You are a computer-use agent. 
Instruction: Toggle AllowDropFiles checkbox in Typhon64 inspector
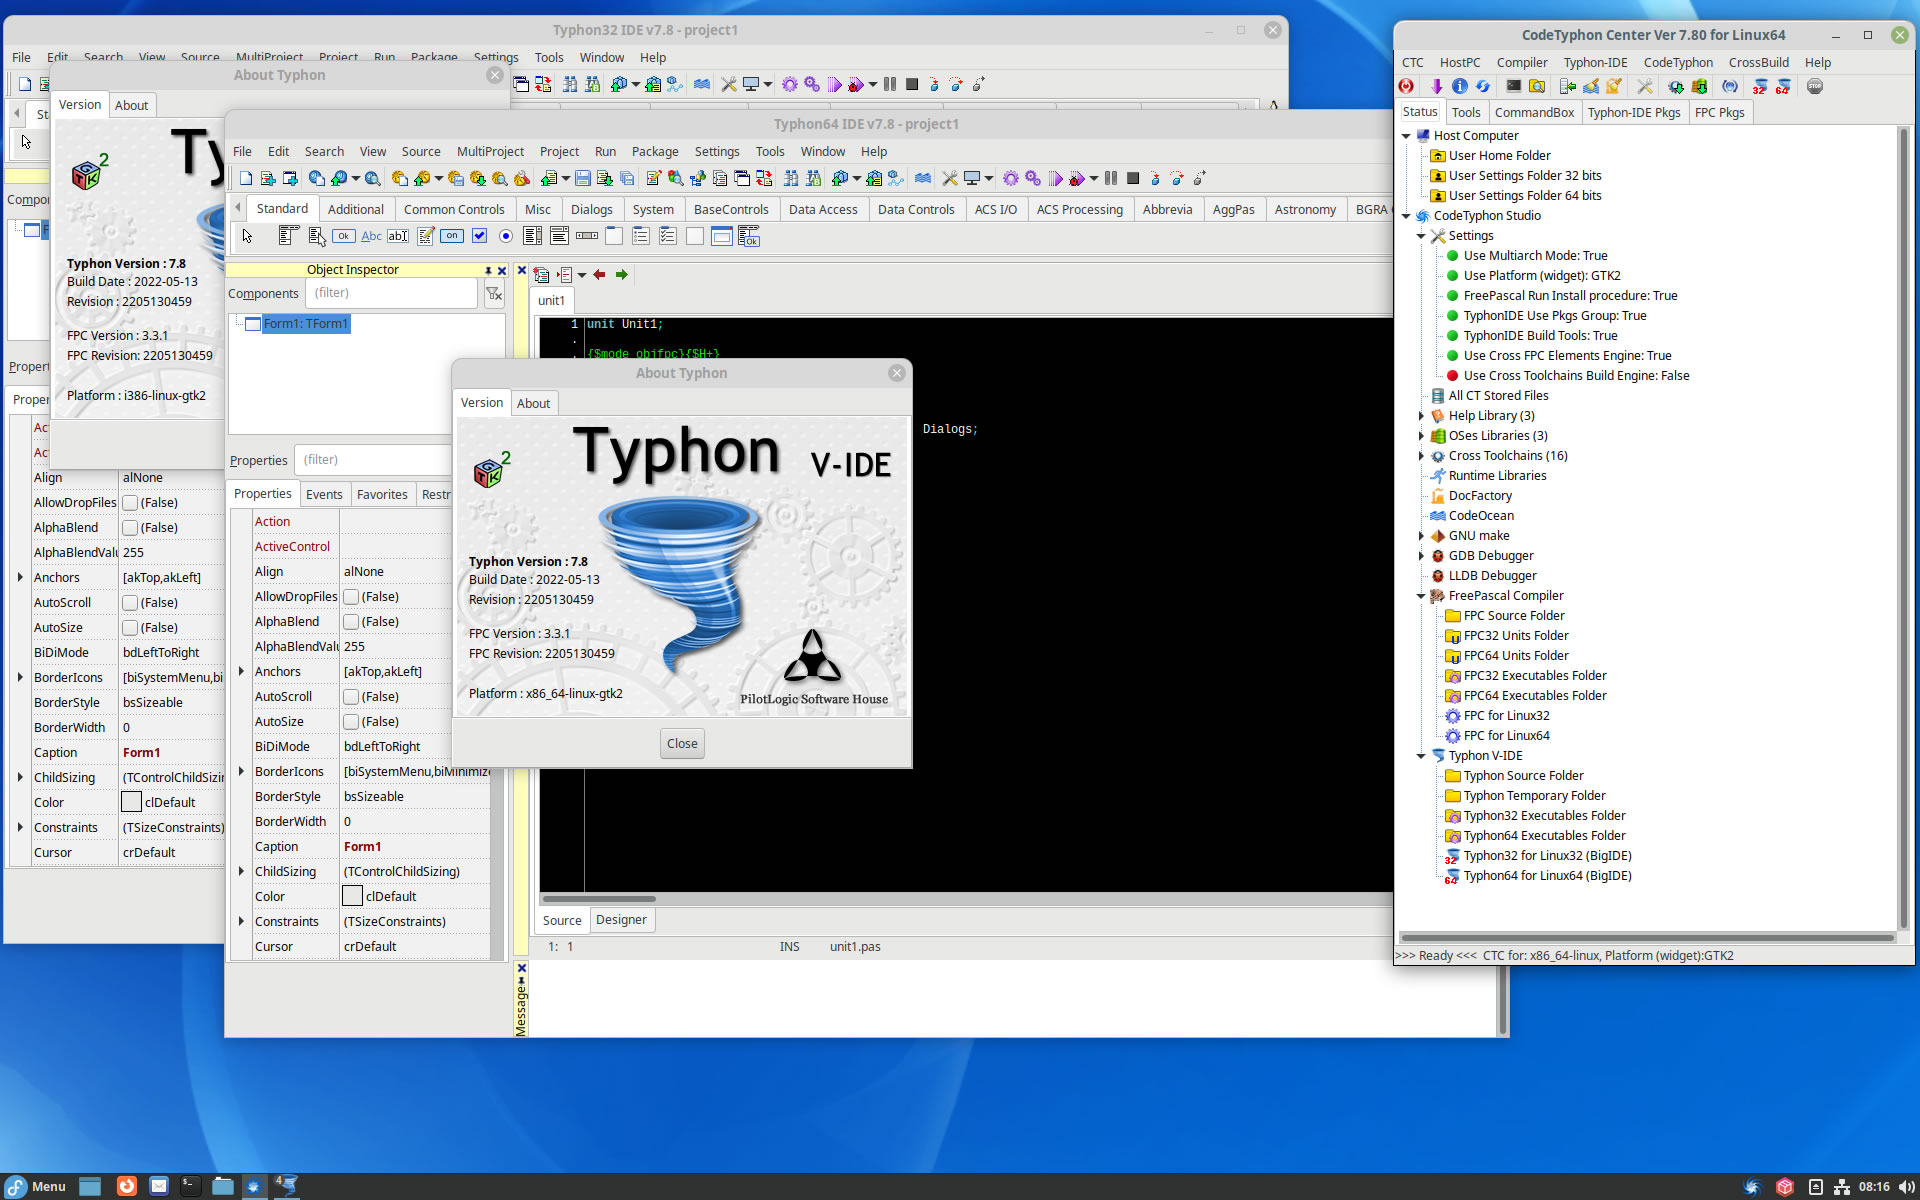352,597
